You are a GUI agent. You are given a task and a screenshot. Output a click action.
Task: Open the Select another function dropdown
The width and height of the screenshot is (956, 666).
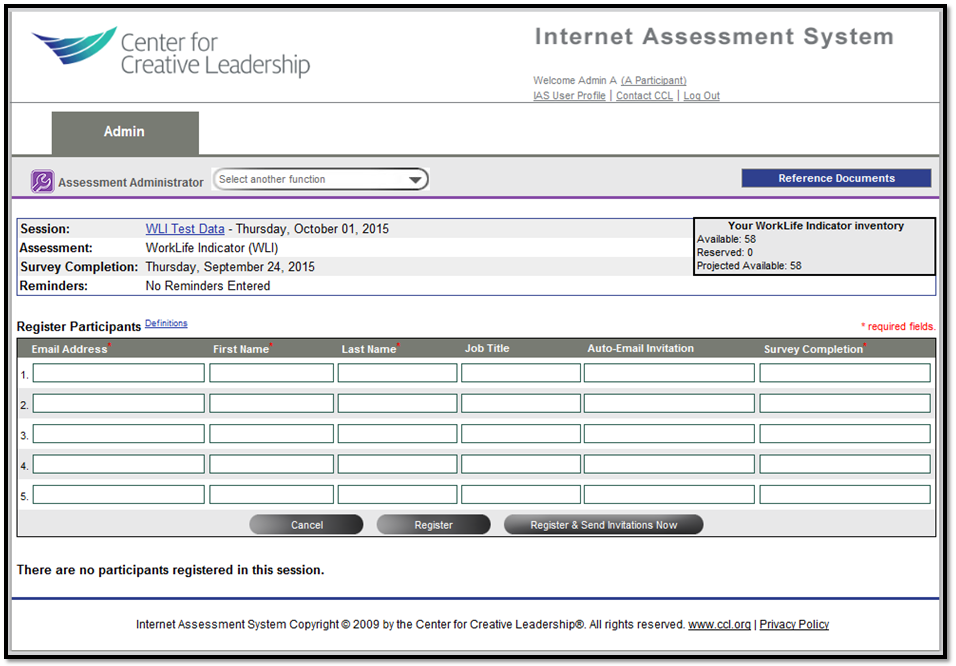tap(321, 179)
